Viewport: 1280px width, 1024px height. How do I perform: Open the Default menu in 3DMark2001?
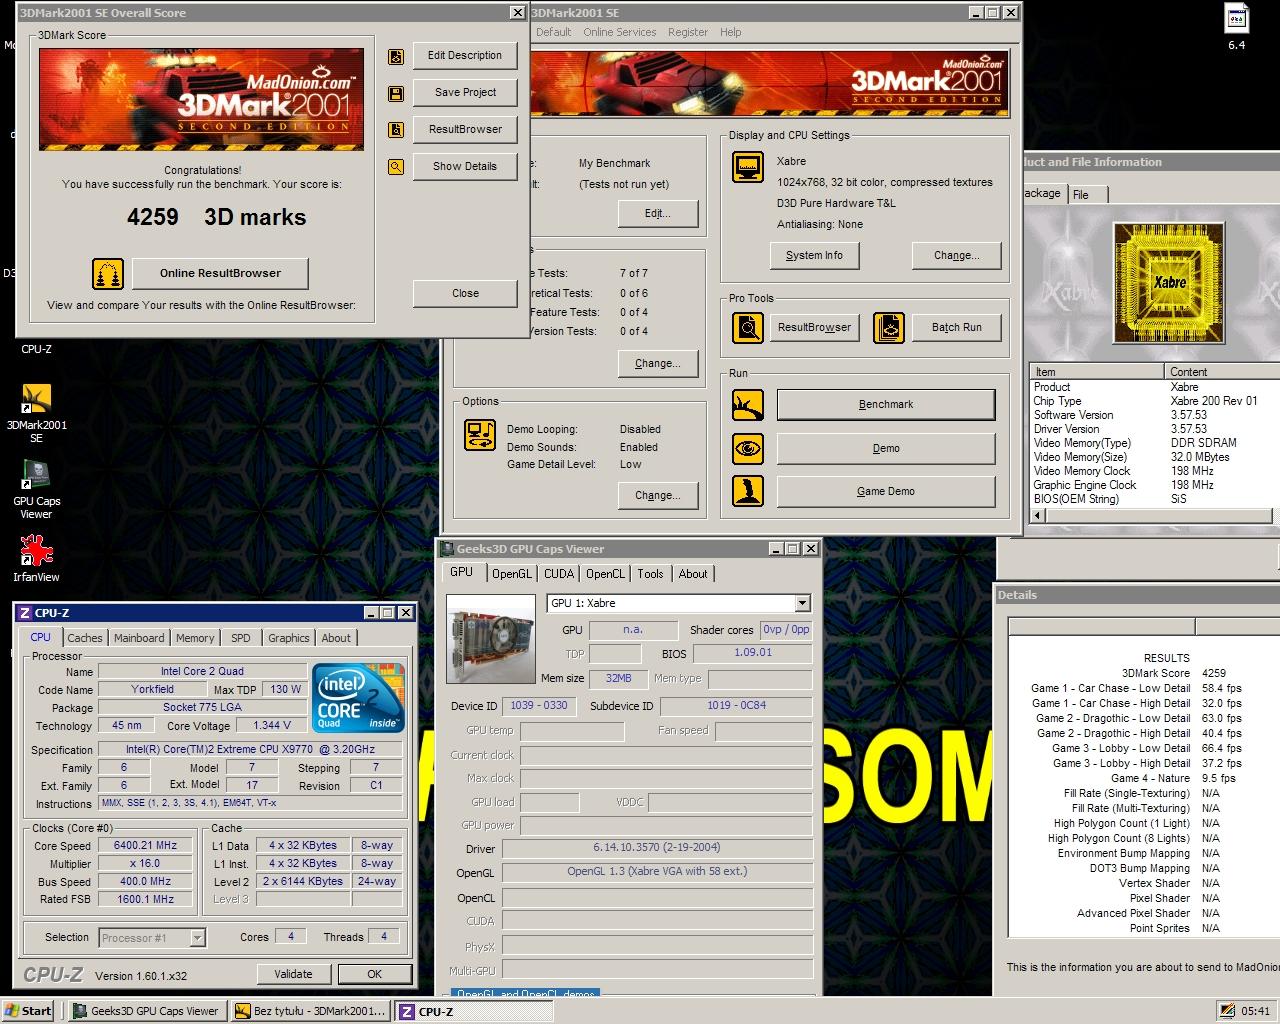(x=553, y=32)
